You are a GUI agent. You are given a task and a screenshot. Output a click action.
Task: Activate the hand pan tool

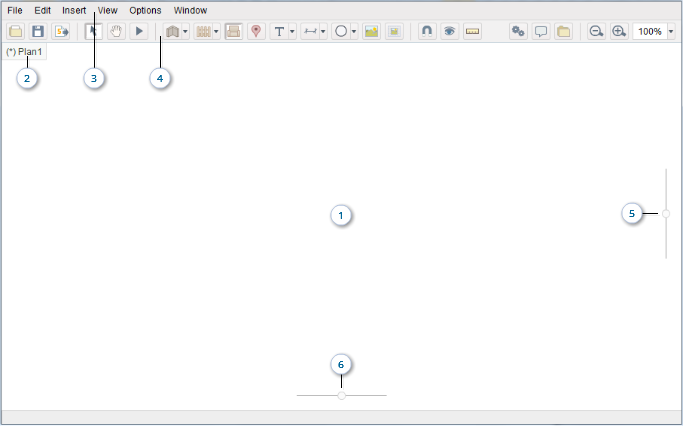pos(116,31)
